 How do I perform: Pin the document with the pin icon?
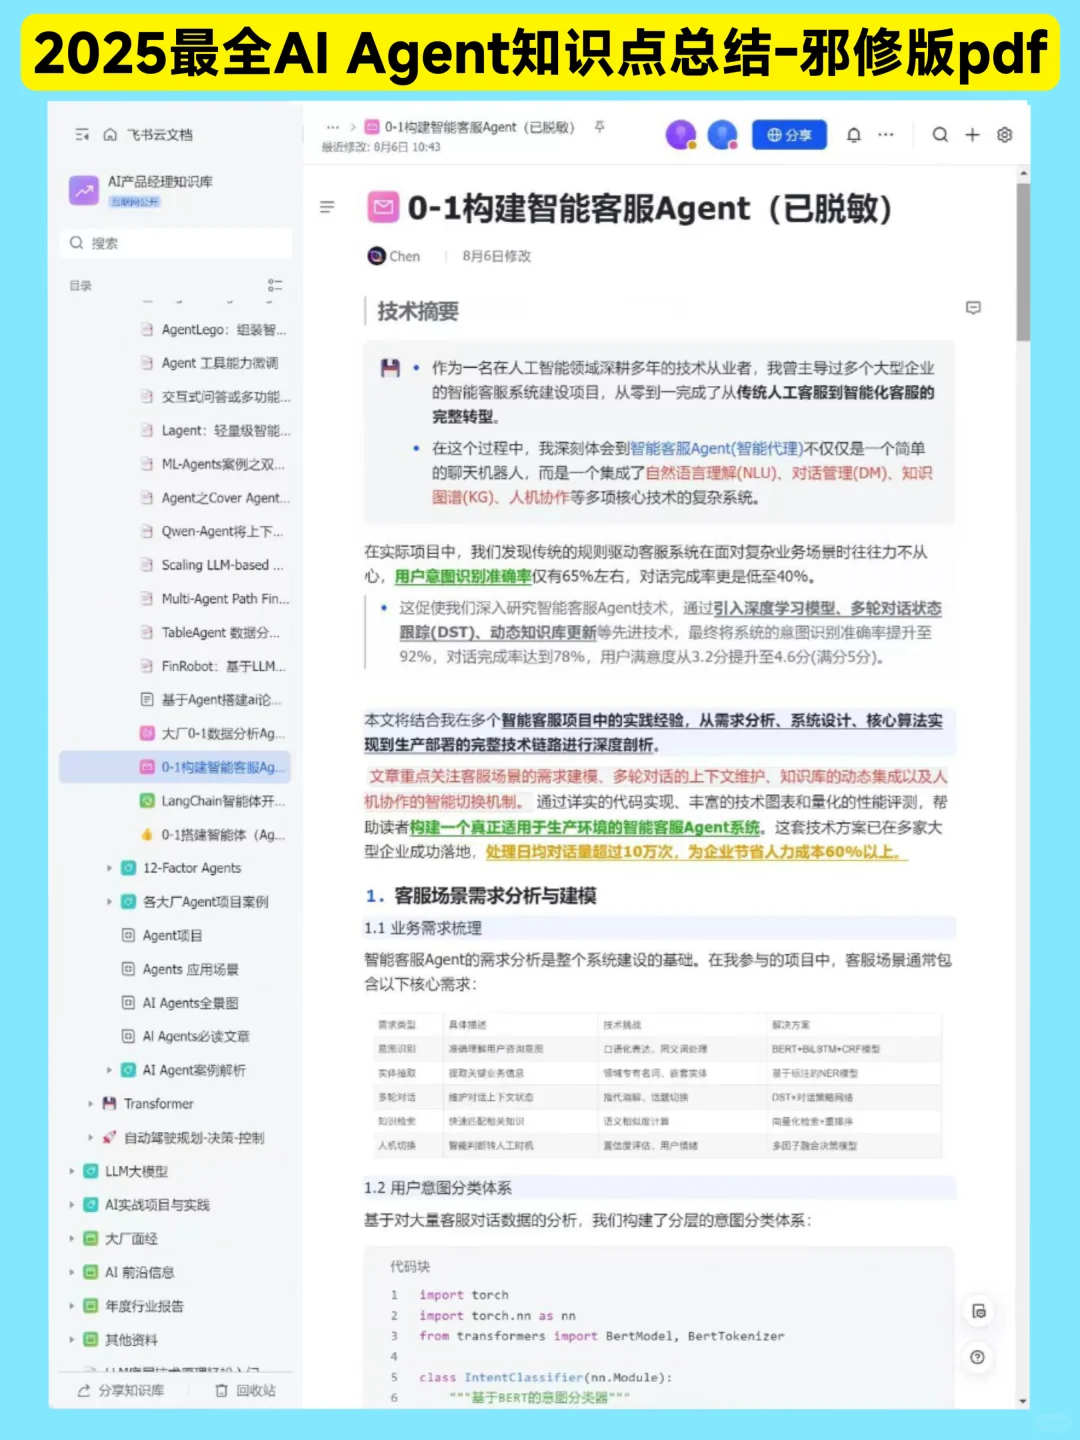pos(600,127)
